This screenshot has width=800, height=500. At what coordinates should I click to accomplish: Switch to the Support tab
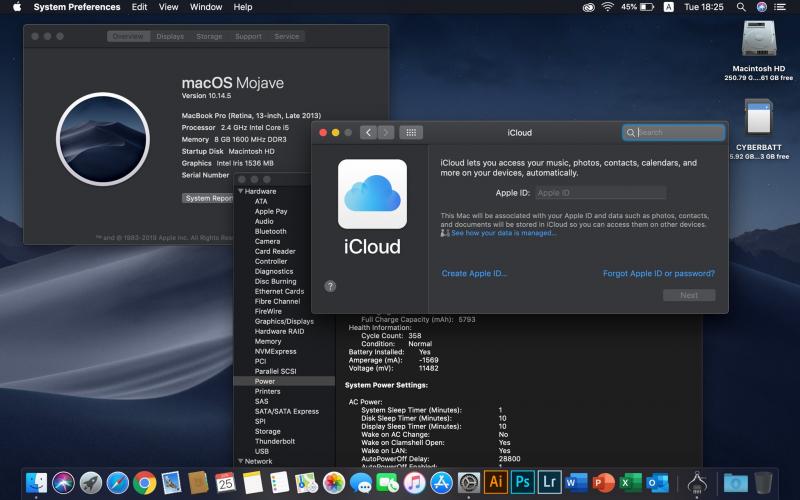point(248,36)
